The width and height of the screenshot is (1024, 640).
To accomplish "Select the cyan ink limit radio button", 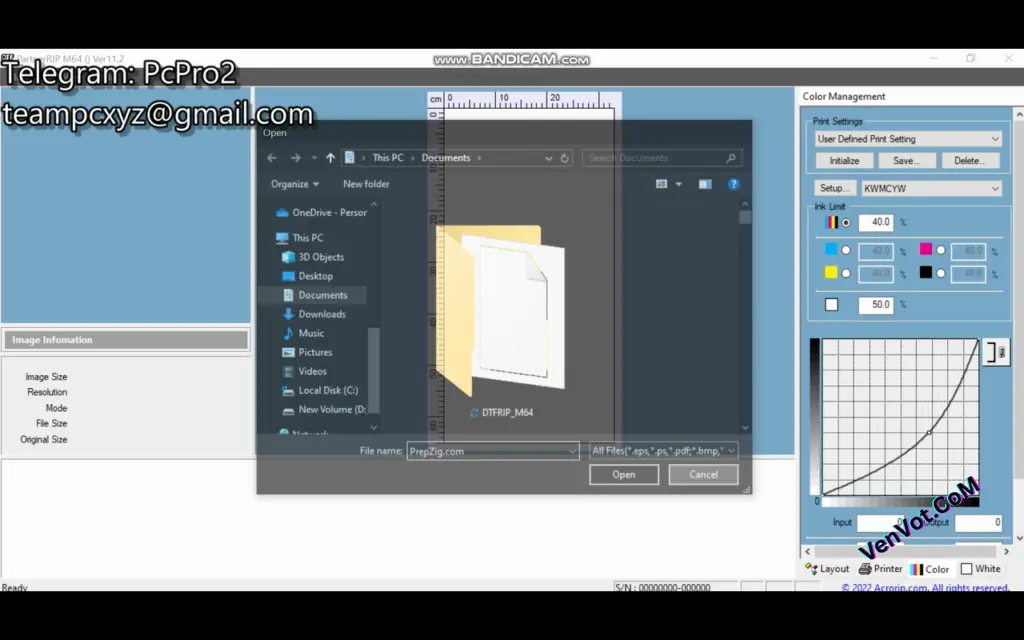I will coord(846,250).
